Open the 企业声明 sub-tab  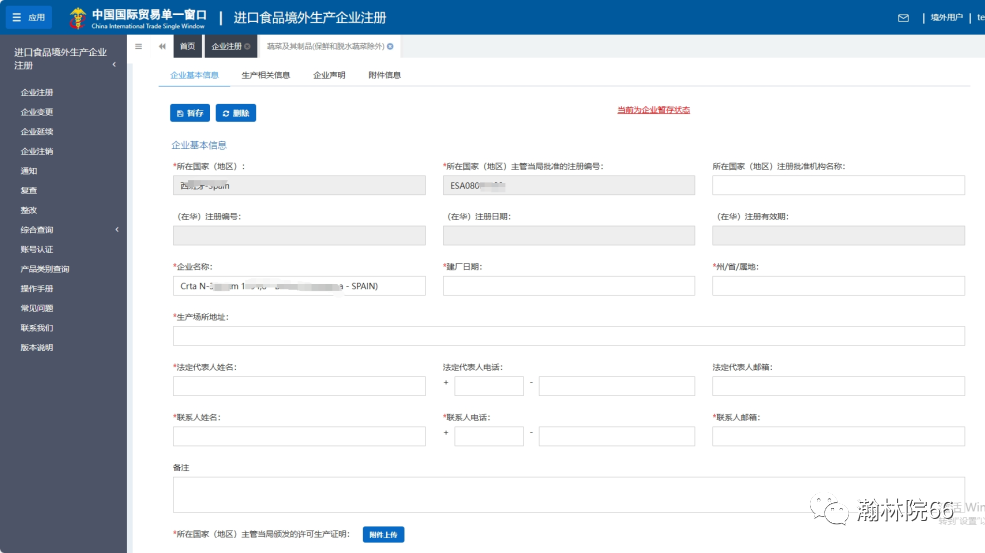(x=329, y=75)
